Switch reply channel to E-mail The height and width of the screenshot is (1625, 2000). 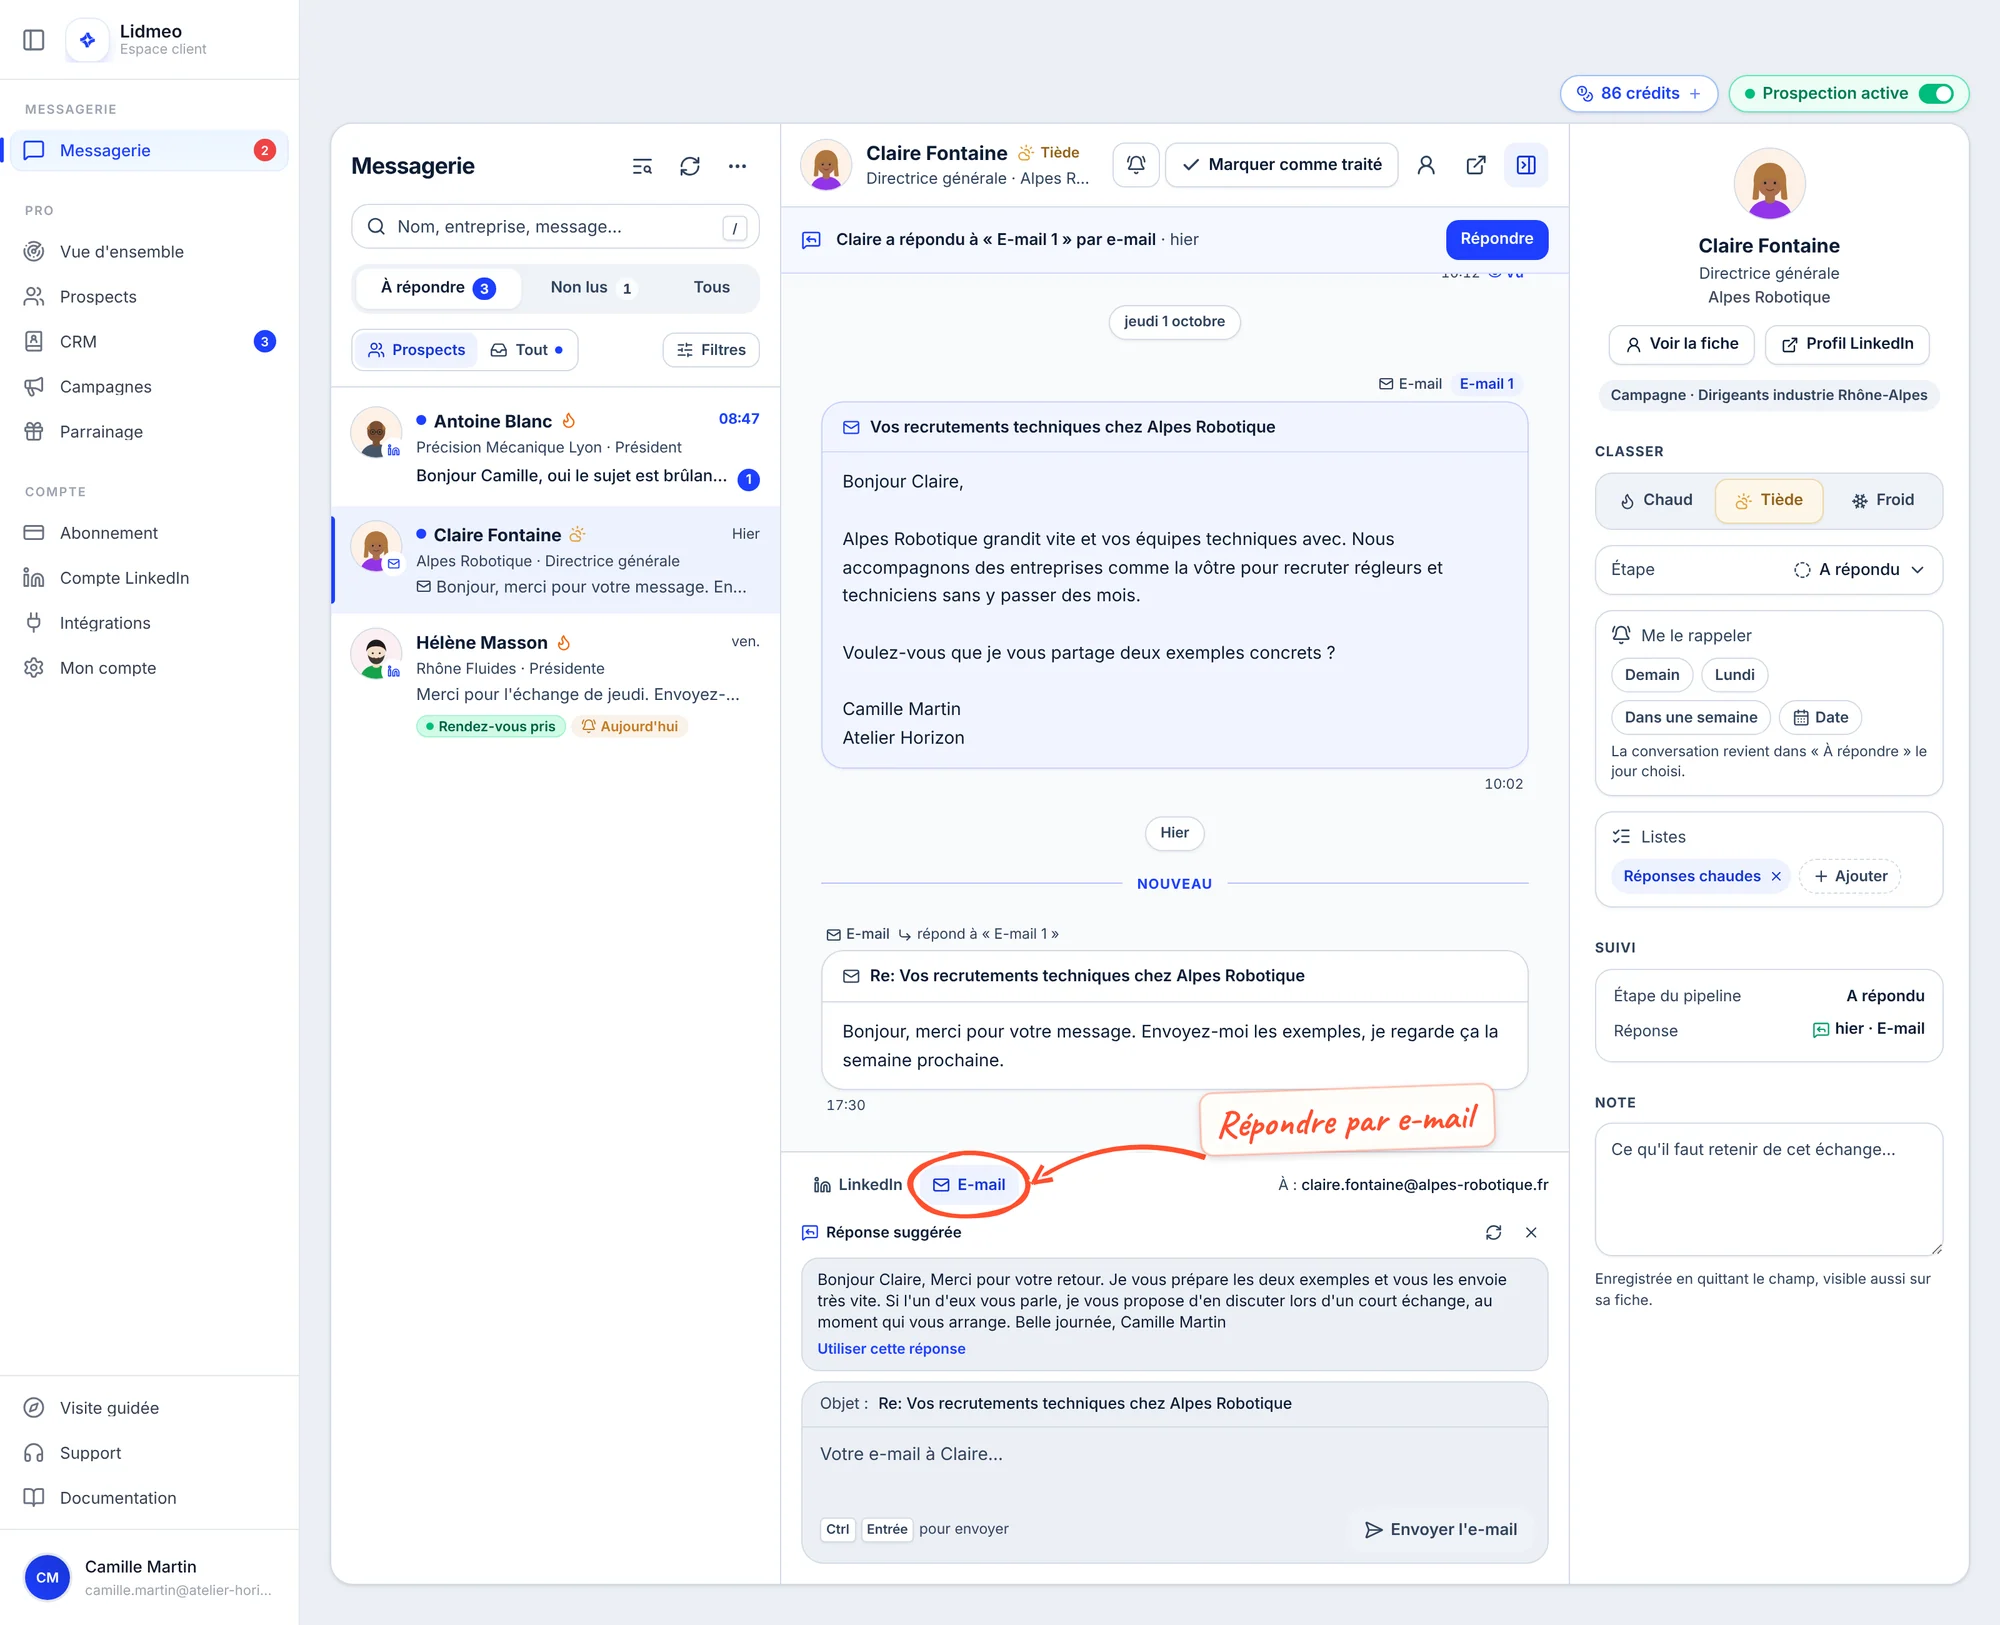969,1184
